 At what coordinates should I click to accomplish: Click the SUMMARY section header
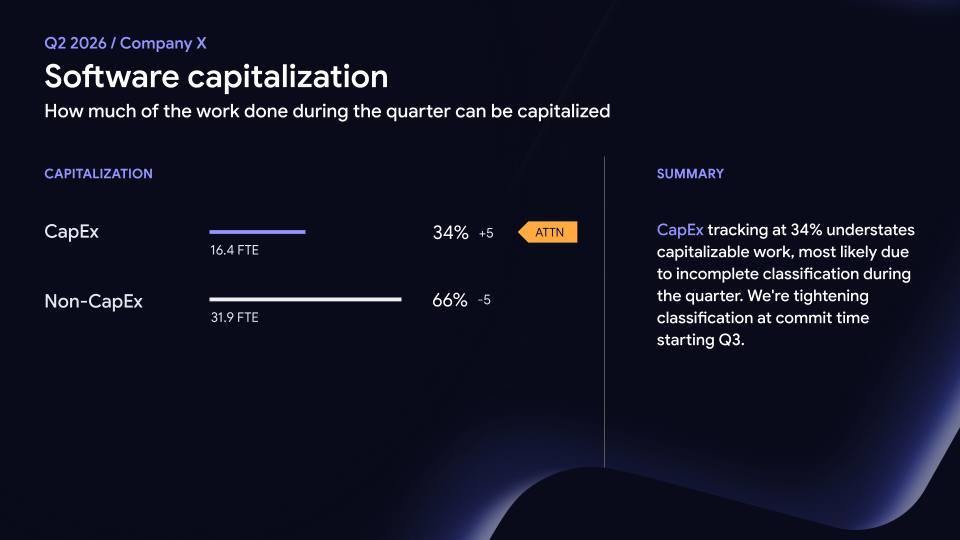click(x=690, y=174)
